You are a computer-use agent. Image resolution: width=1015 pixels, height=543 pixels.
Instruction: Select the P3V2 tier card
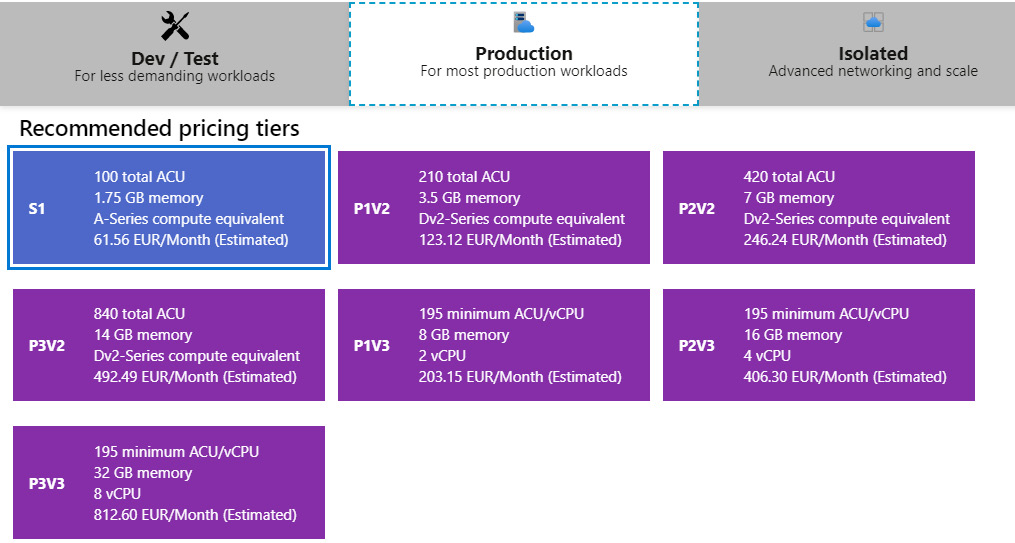pos(169,345)
